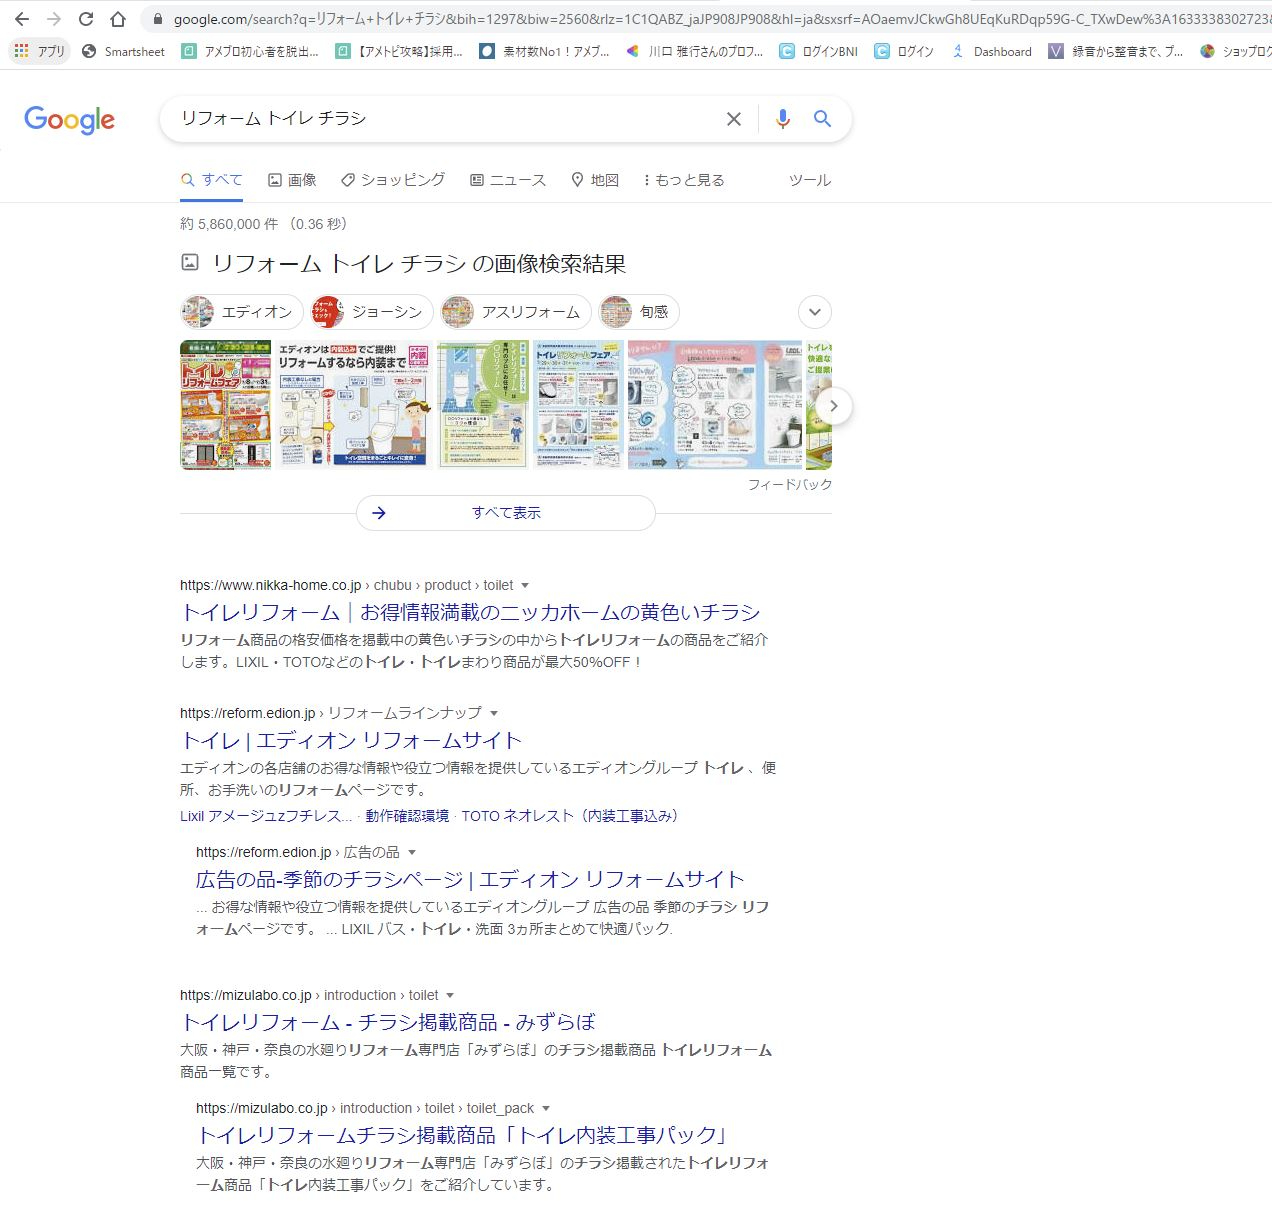Click the voice search microphone icon
The image size is (1272, 1219).
[783, 118]
